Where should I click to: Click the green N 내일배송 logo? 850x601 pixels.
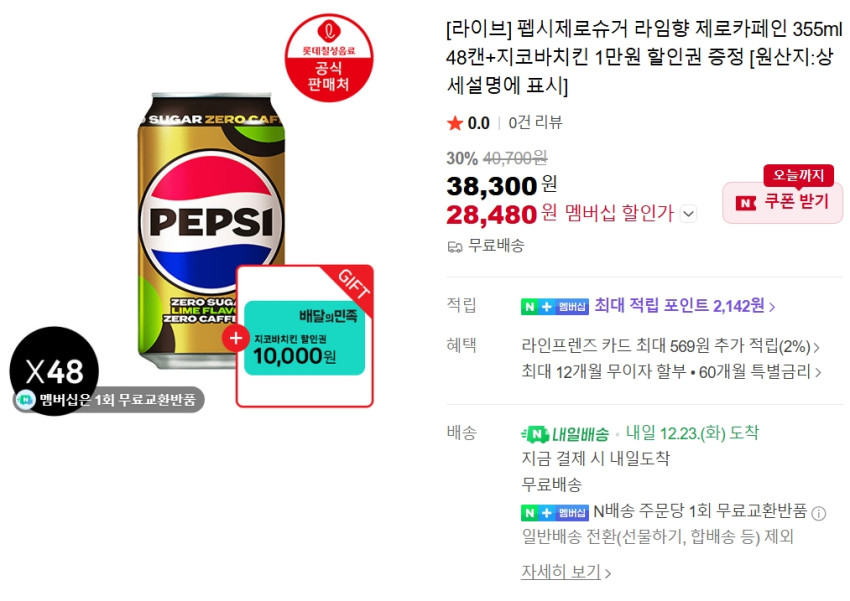pos(565,434)
